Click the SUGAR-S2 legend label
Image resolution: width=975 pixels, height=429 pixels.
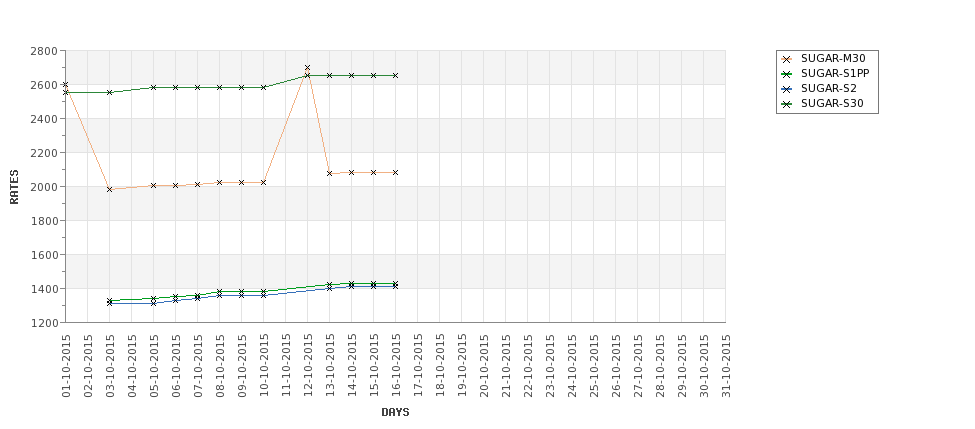[x=828, y=89]
